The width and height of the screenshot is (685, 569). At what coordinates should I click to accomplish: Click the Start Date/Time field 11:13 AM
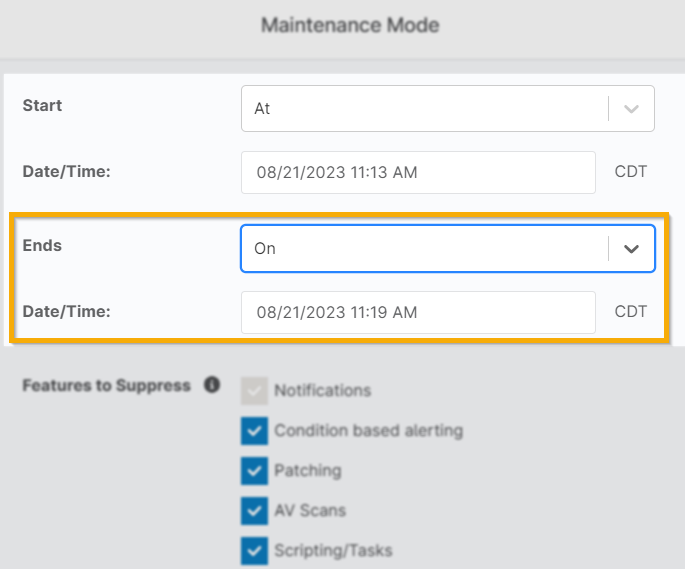418,172
